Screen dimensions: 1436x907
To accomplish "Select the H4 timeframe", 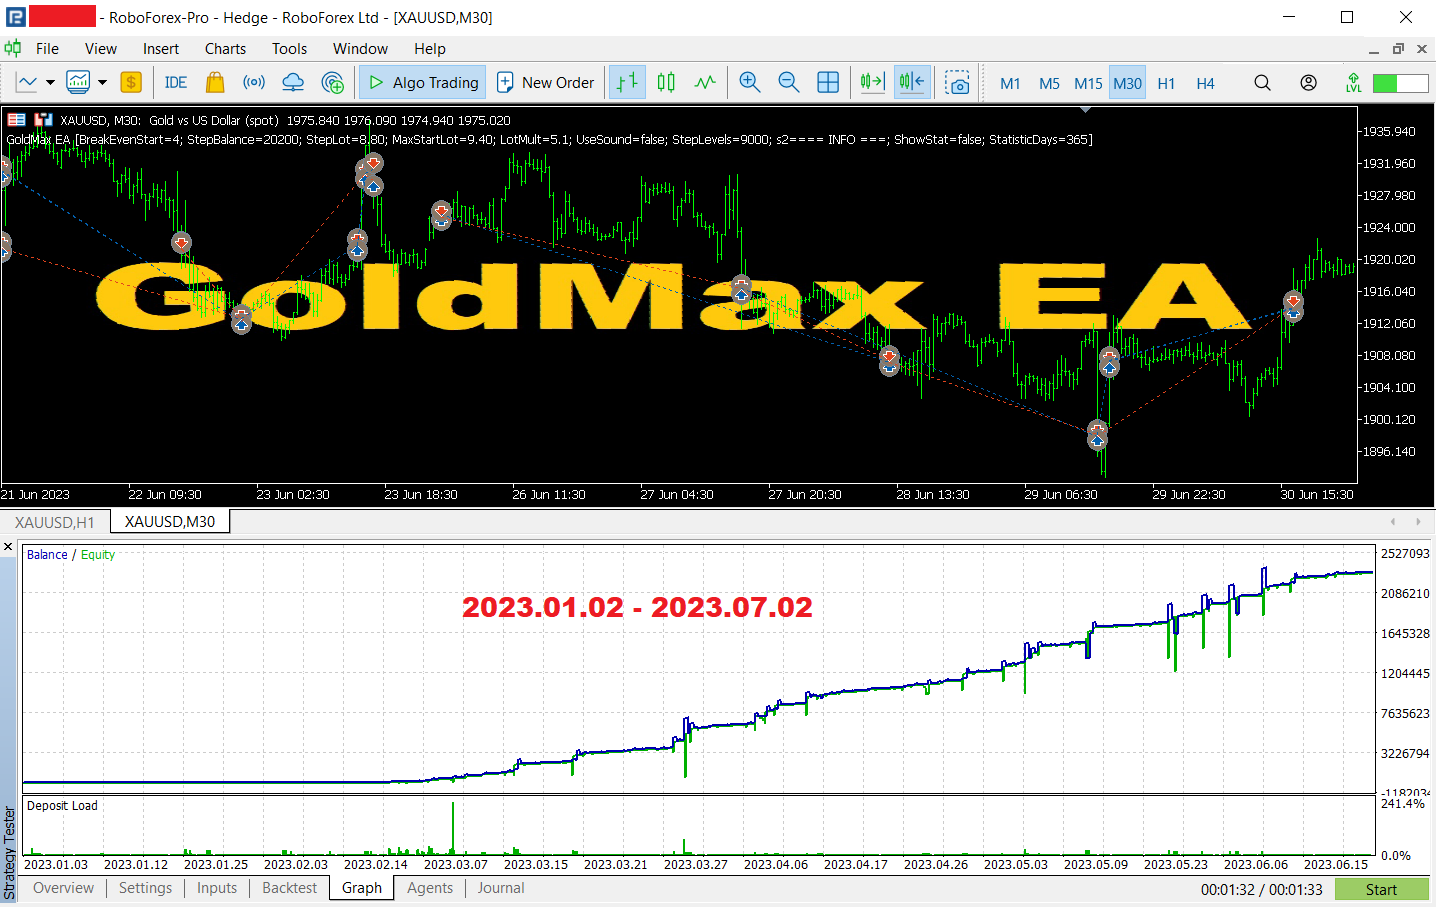I will pyautogui.click(x=1205, y=84).
